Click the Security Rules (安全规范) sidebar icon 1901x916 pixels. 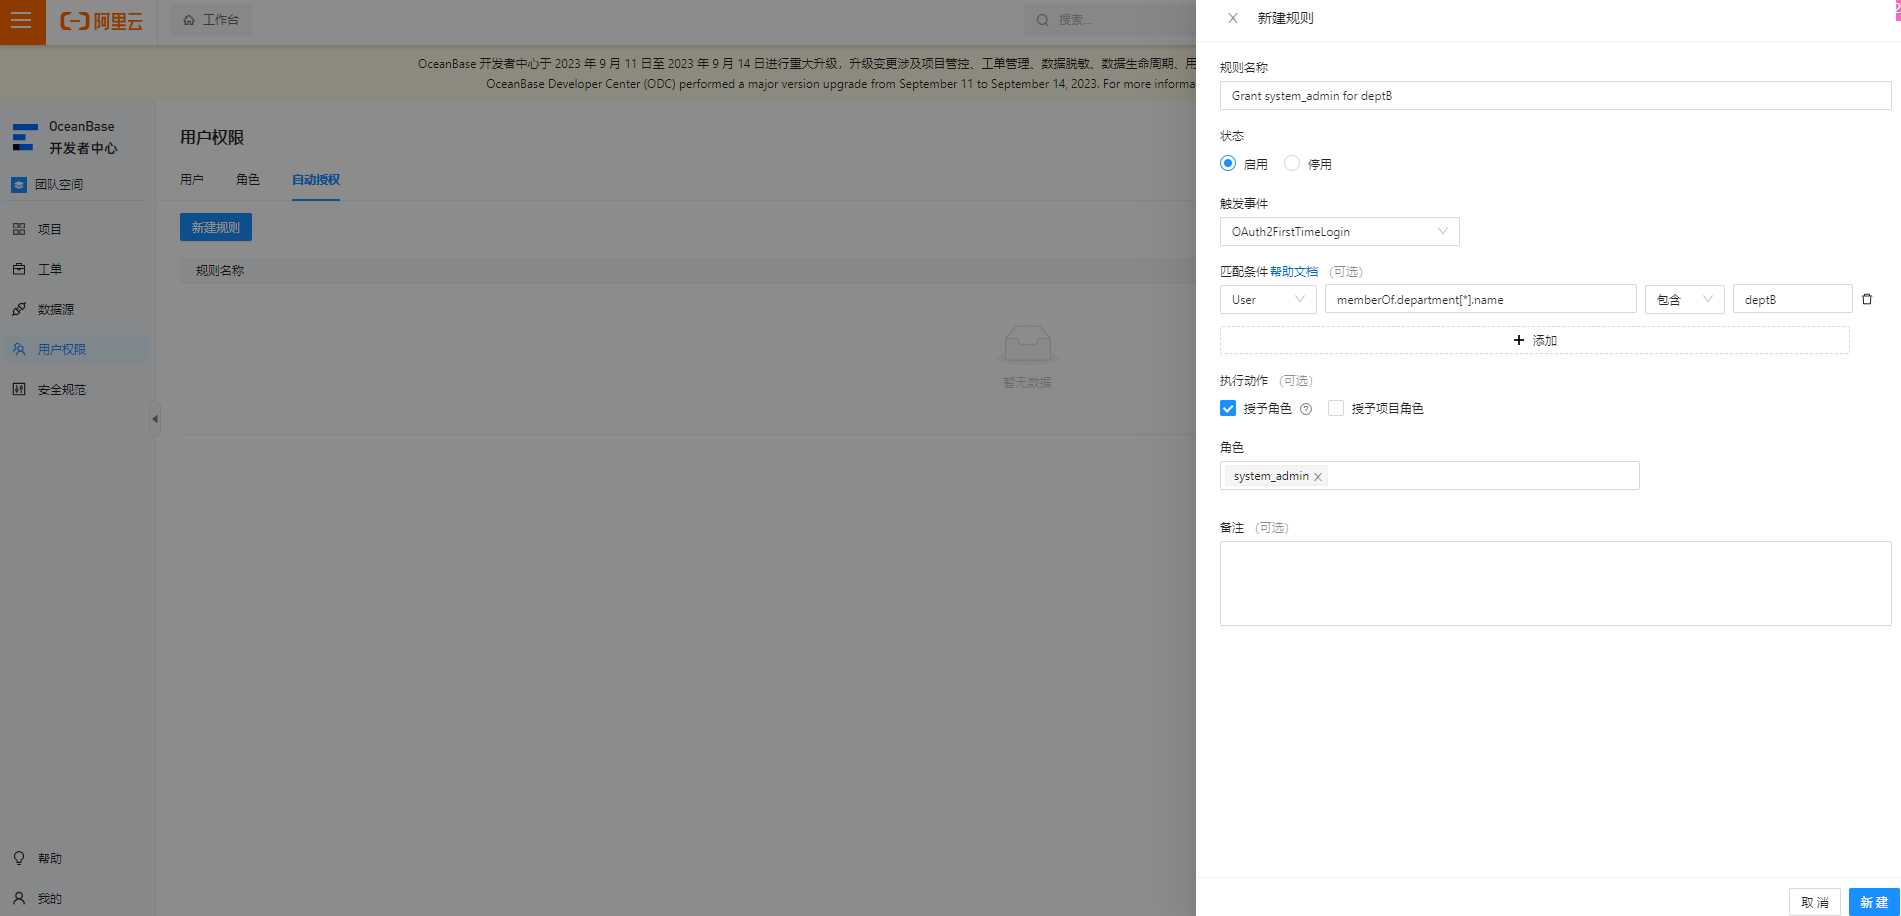coord(19,389)
